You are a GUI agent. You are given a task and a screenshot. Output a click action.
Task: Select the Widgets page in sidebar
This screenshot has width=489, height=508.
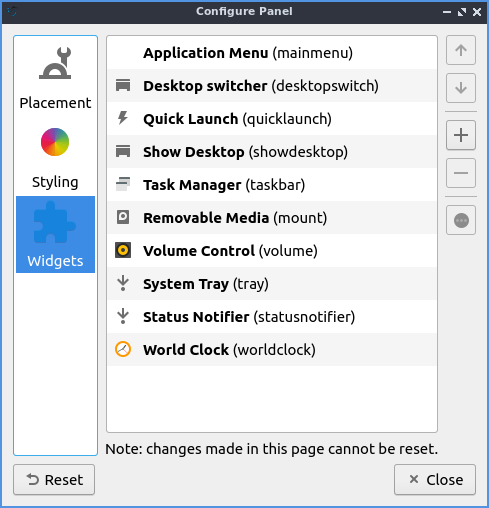click(55, 234)
